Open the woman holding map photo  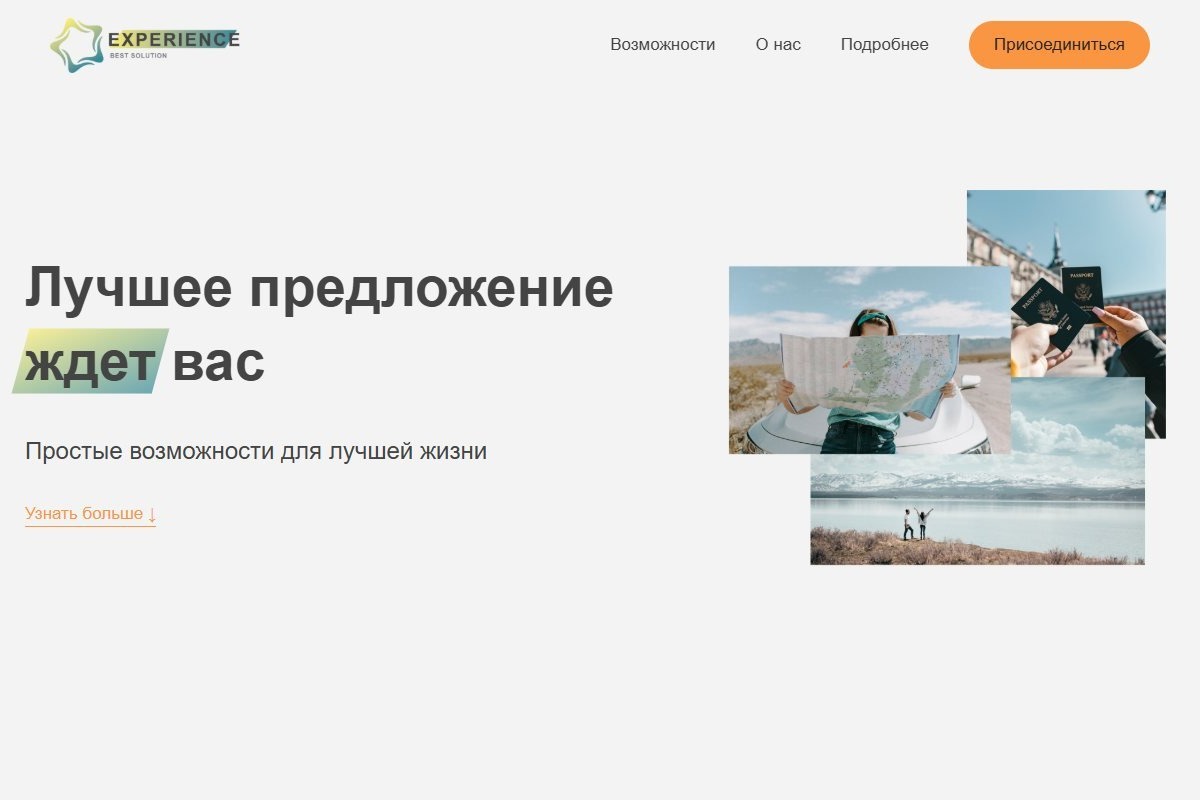[x=869, y=360]
